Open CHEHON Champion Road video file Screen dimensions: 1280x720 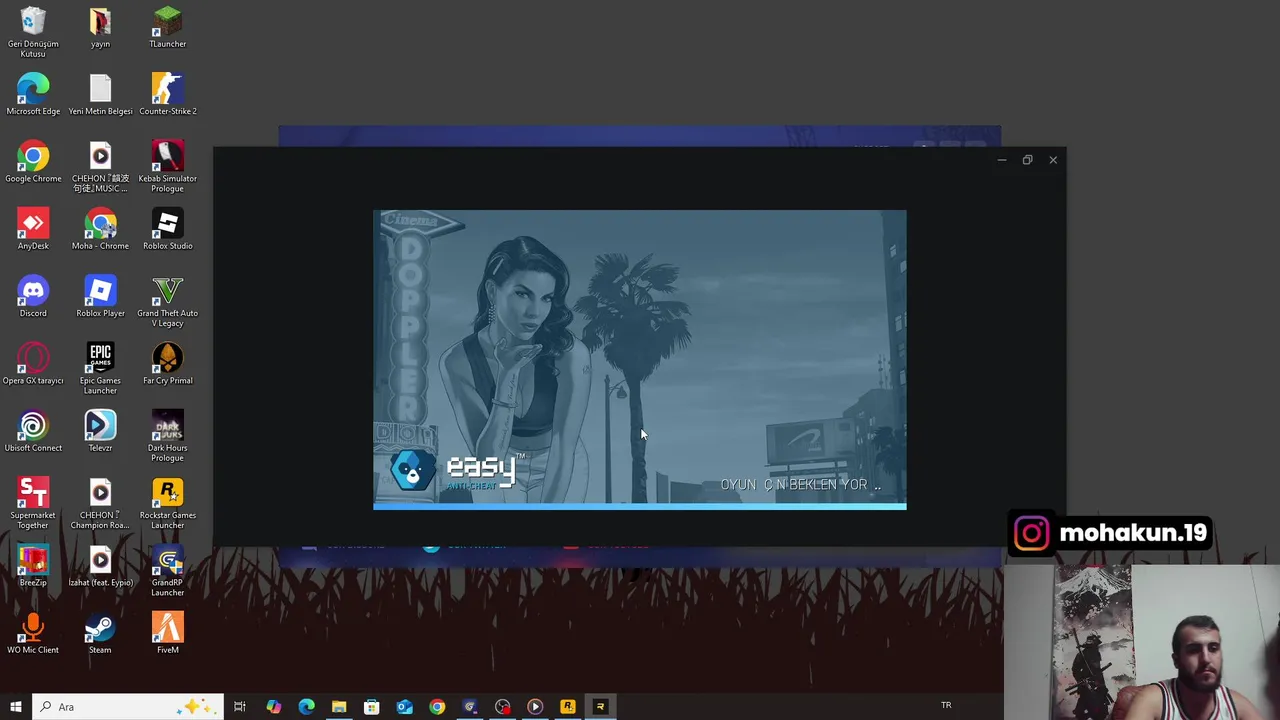pyautogui.click(x=100, y=502)
